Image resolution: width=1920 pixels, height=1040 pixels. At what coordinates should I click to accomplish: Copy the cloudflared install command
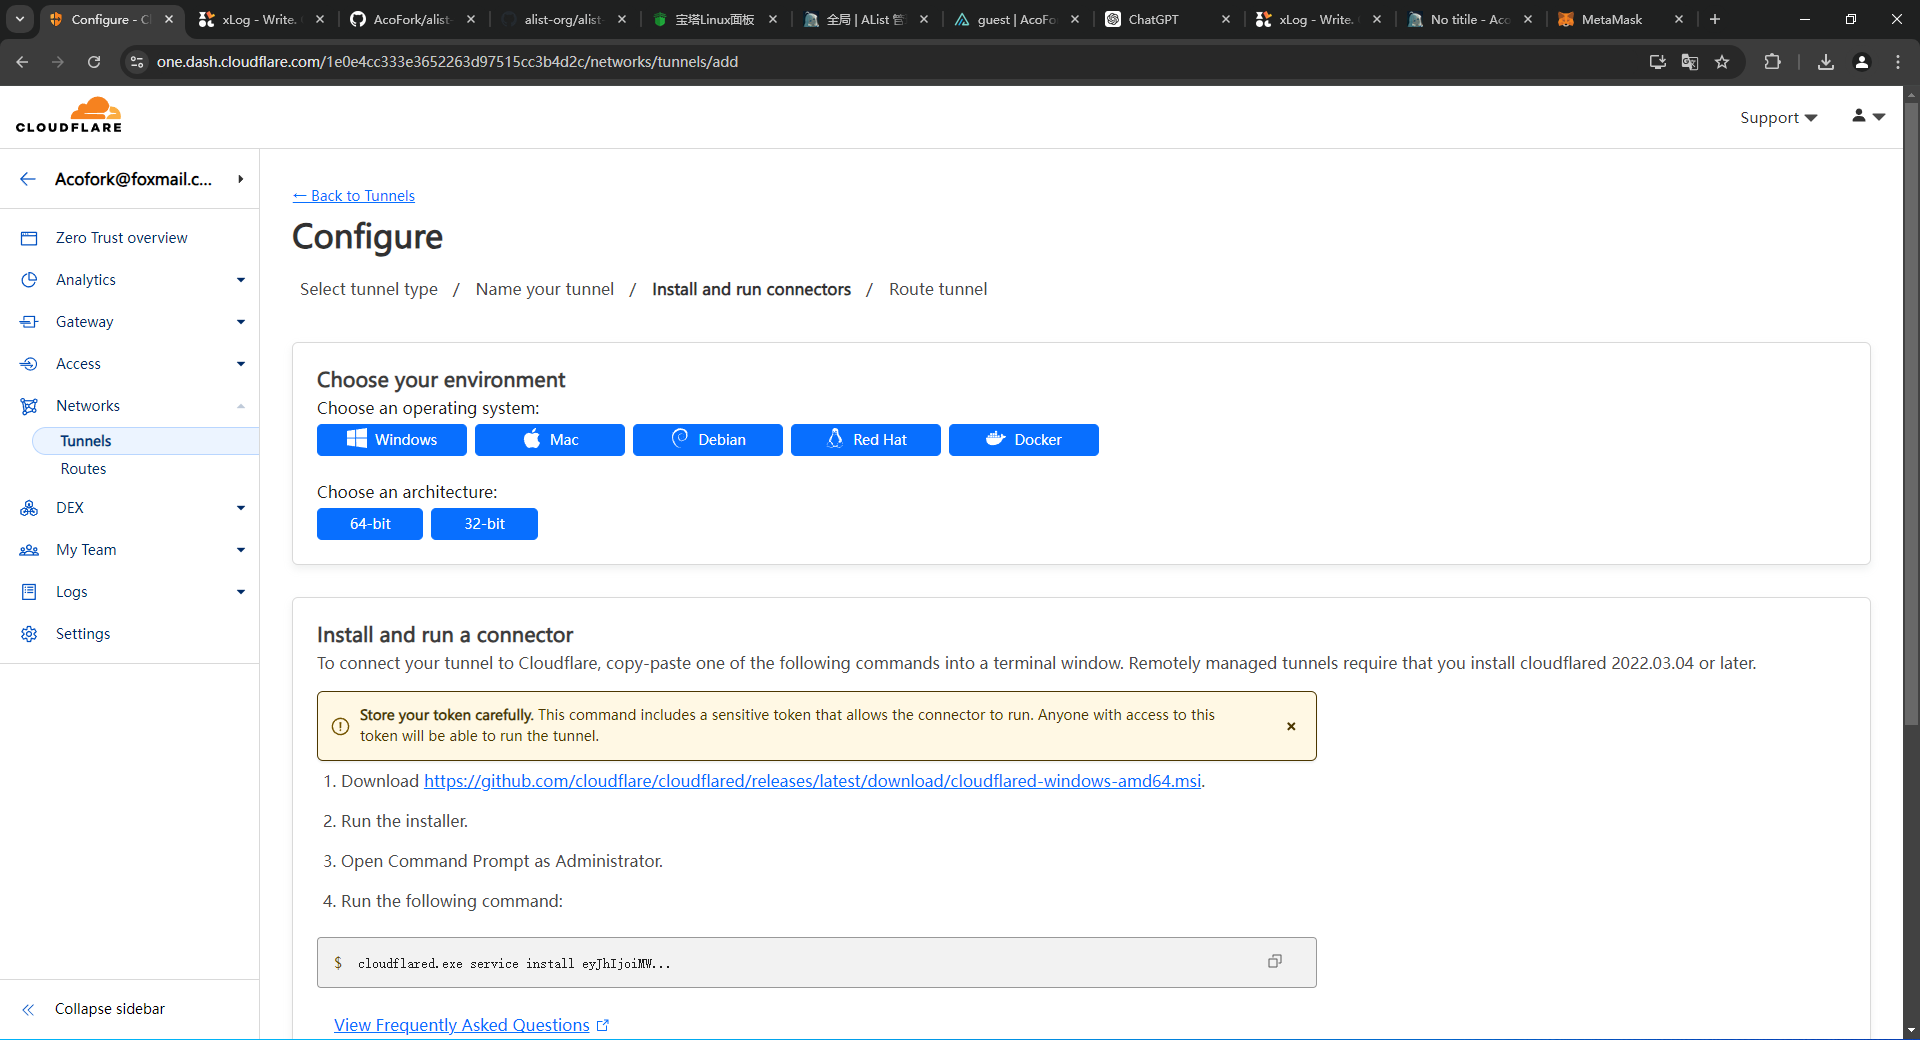pyautogui.click(x=1275, y=961)
